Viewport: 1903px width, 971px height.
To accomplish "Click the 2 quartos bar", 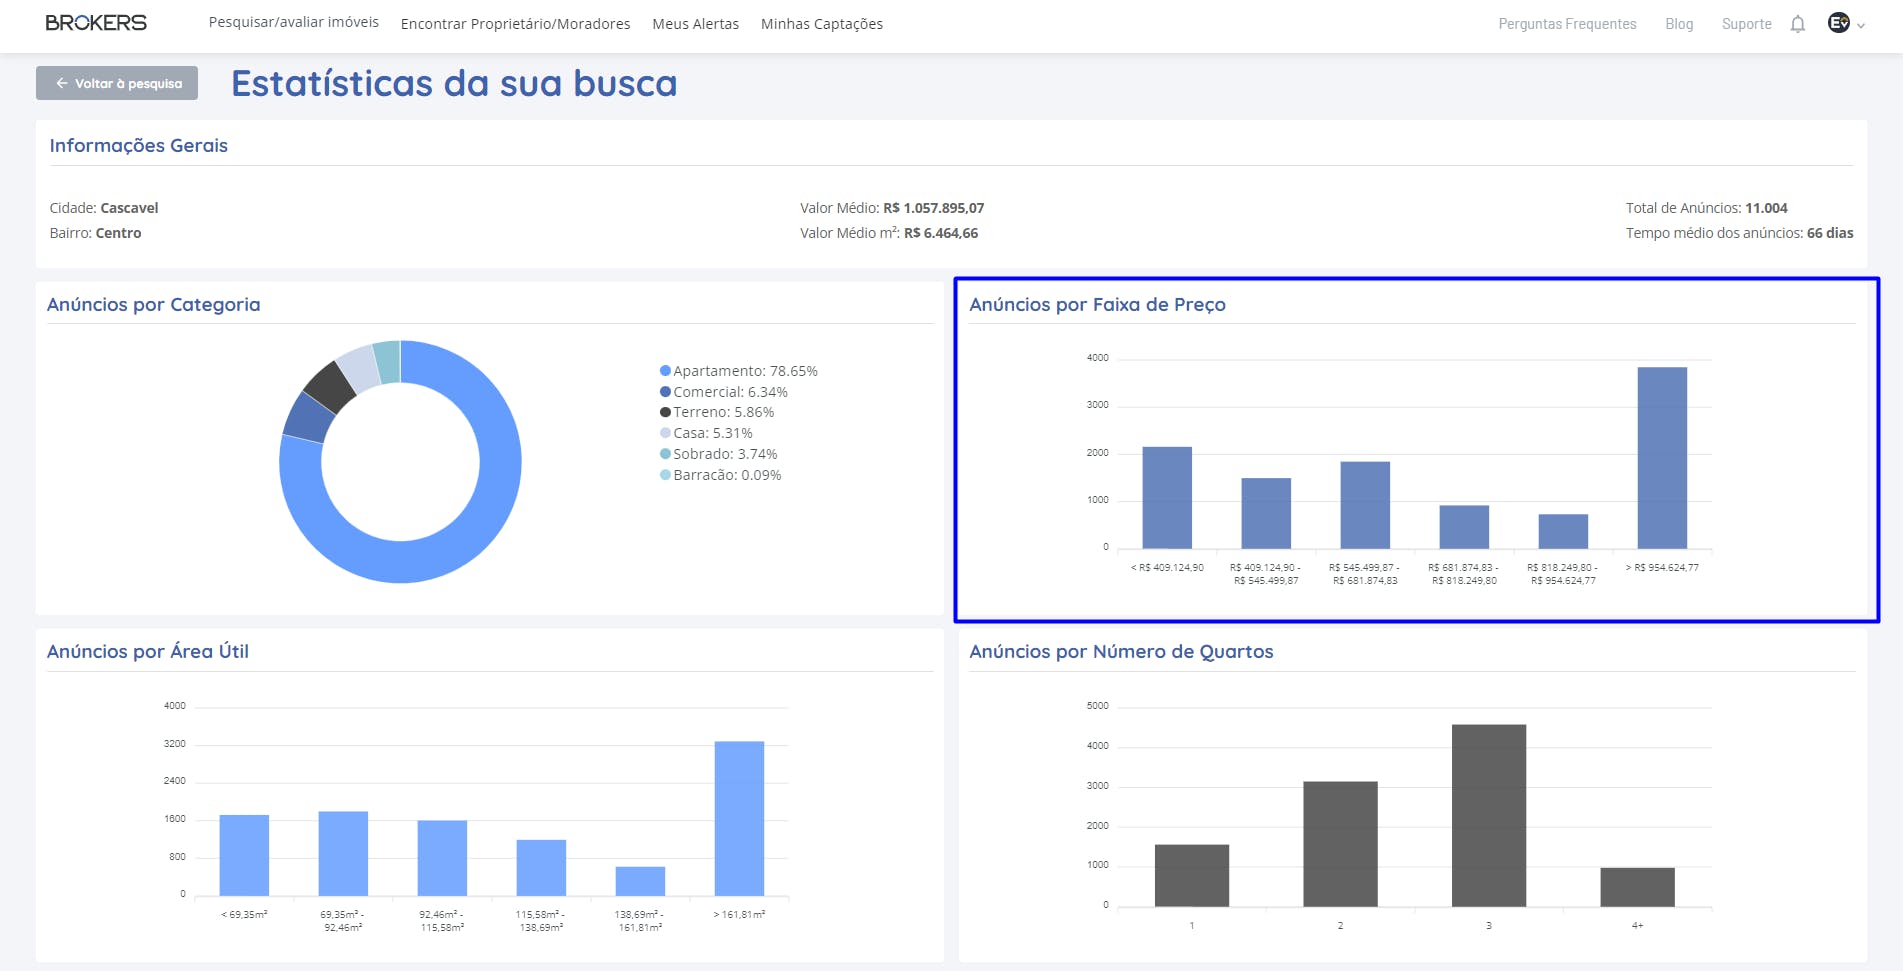I will coord(1340,844).
